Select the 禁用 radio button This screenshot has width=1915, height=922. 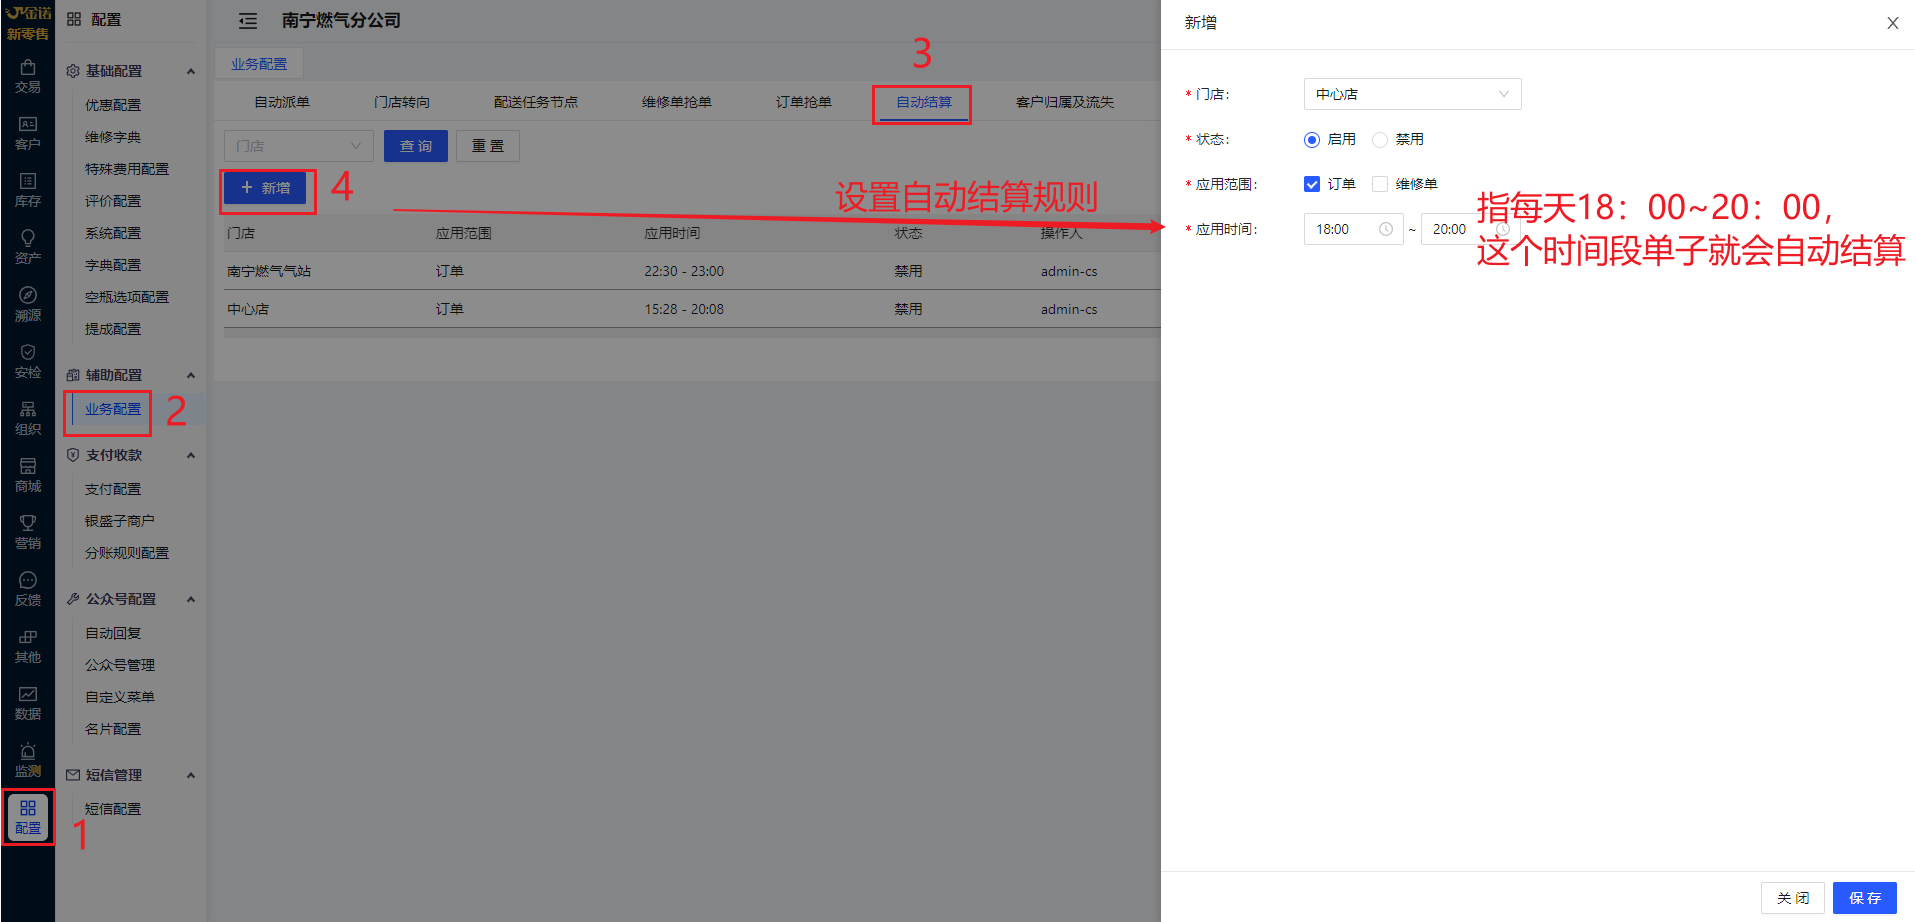tap(1380, 140)
